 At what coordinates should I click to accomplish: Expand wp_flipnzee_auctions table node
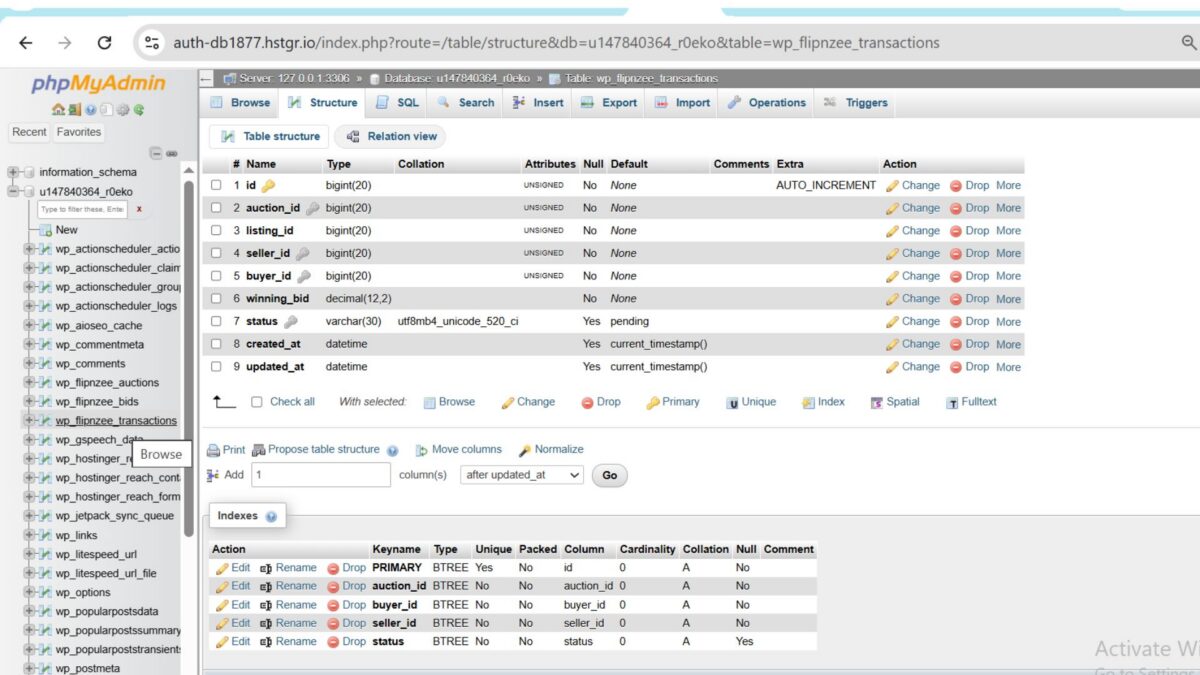30,383
